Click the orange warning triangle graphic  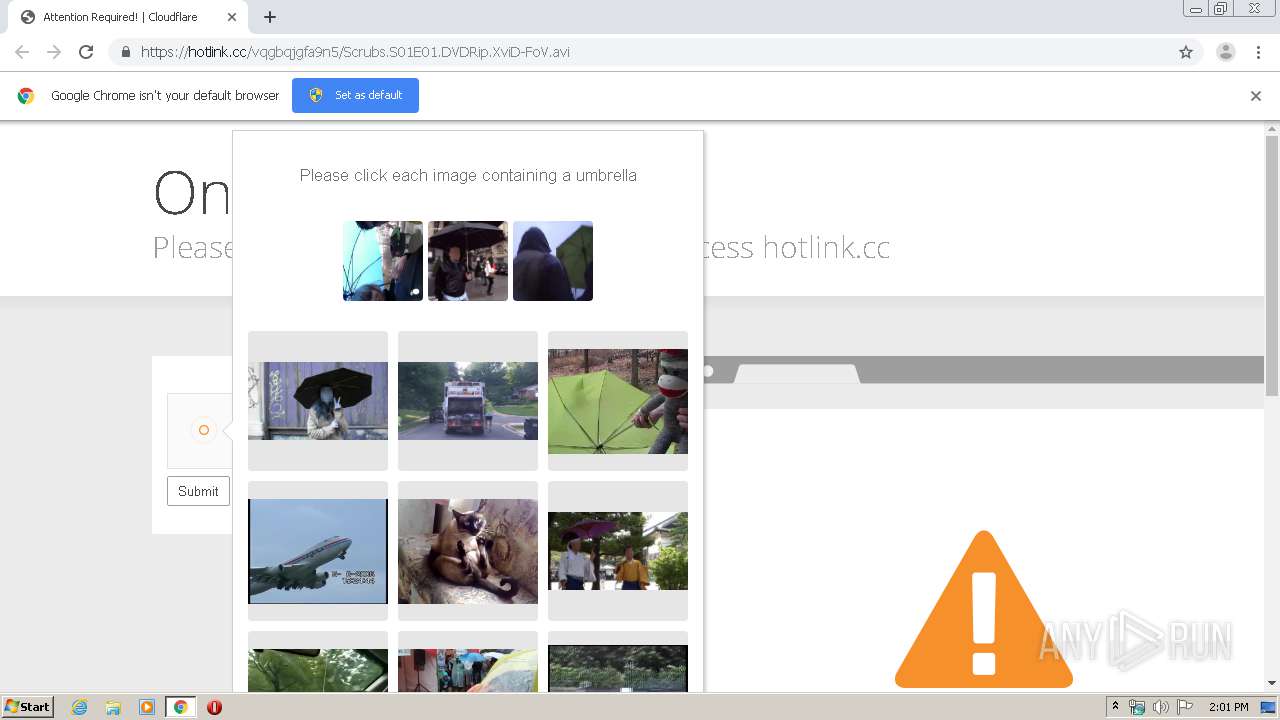tap(984, 609)
